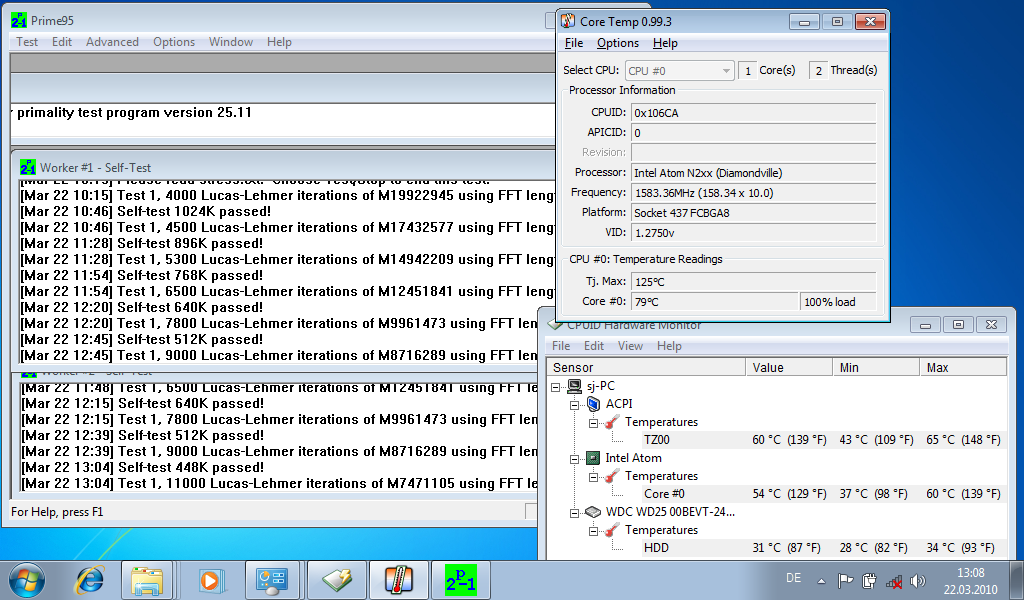Show hidden tray icons arrow
This screenshot has width=1024, height=600.
point(822,581)
